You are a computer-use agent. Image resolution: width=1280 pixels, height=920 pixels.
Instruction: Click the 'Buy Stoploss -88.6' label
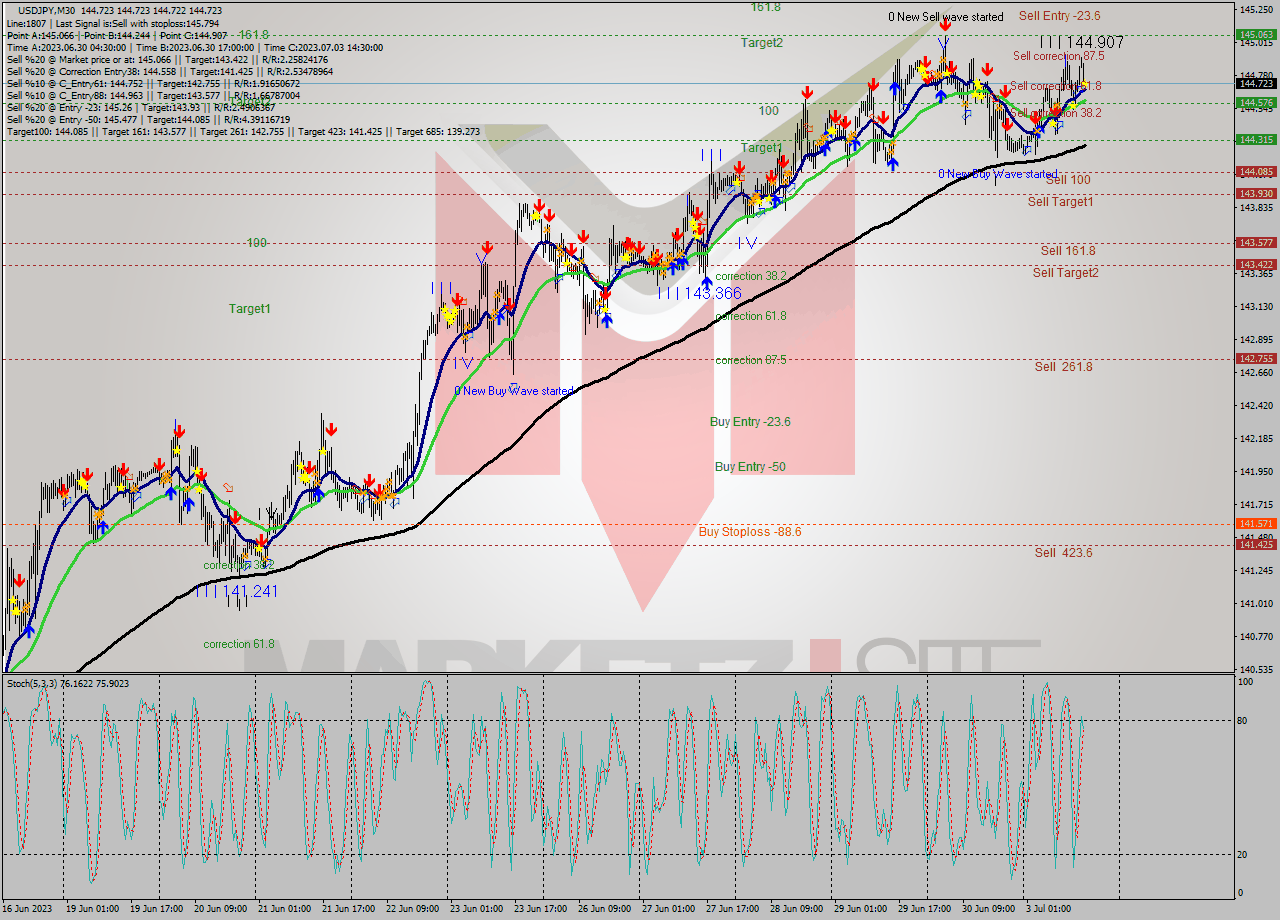[750, 532]
